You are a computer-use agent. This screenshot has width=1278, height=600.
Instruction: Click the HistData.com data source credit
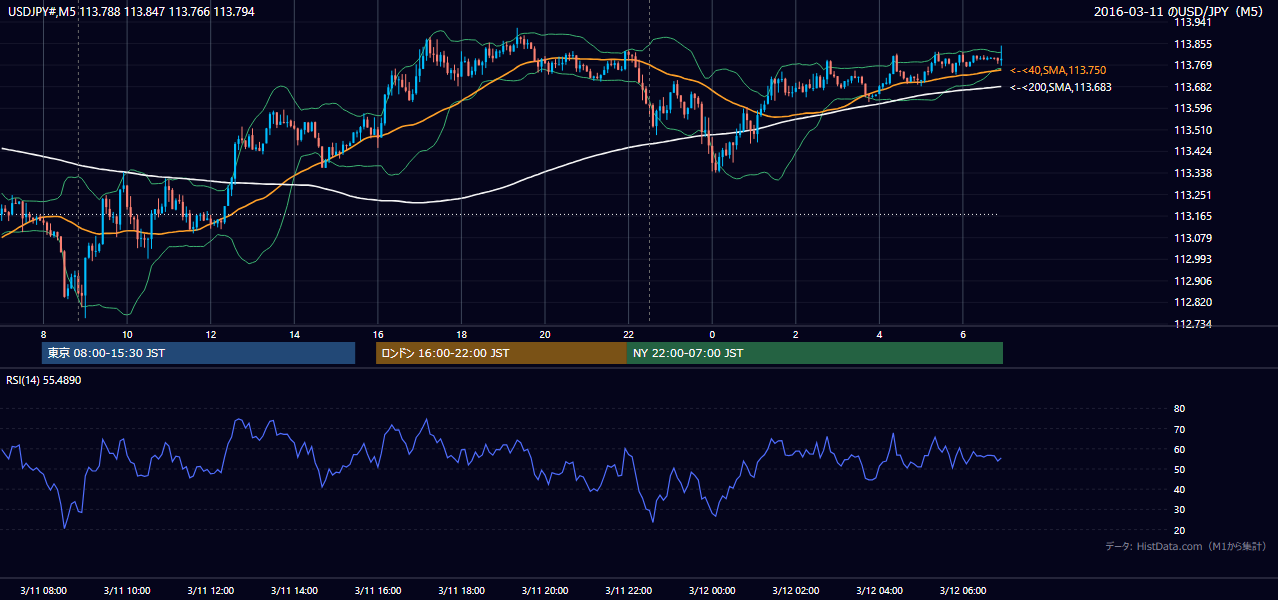pyautogui.click(x=1186, y=546)
